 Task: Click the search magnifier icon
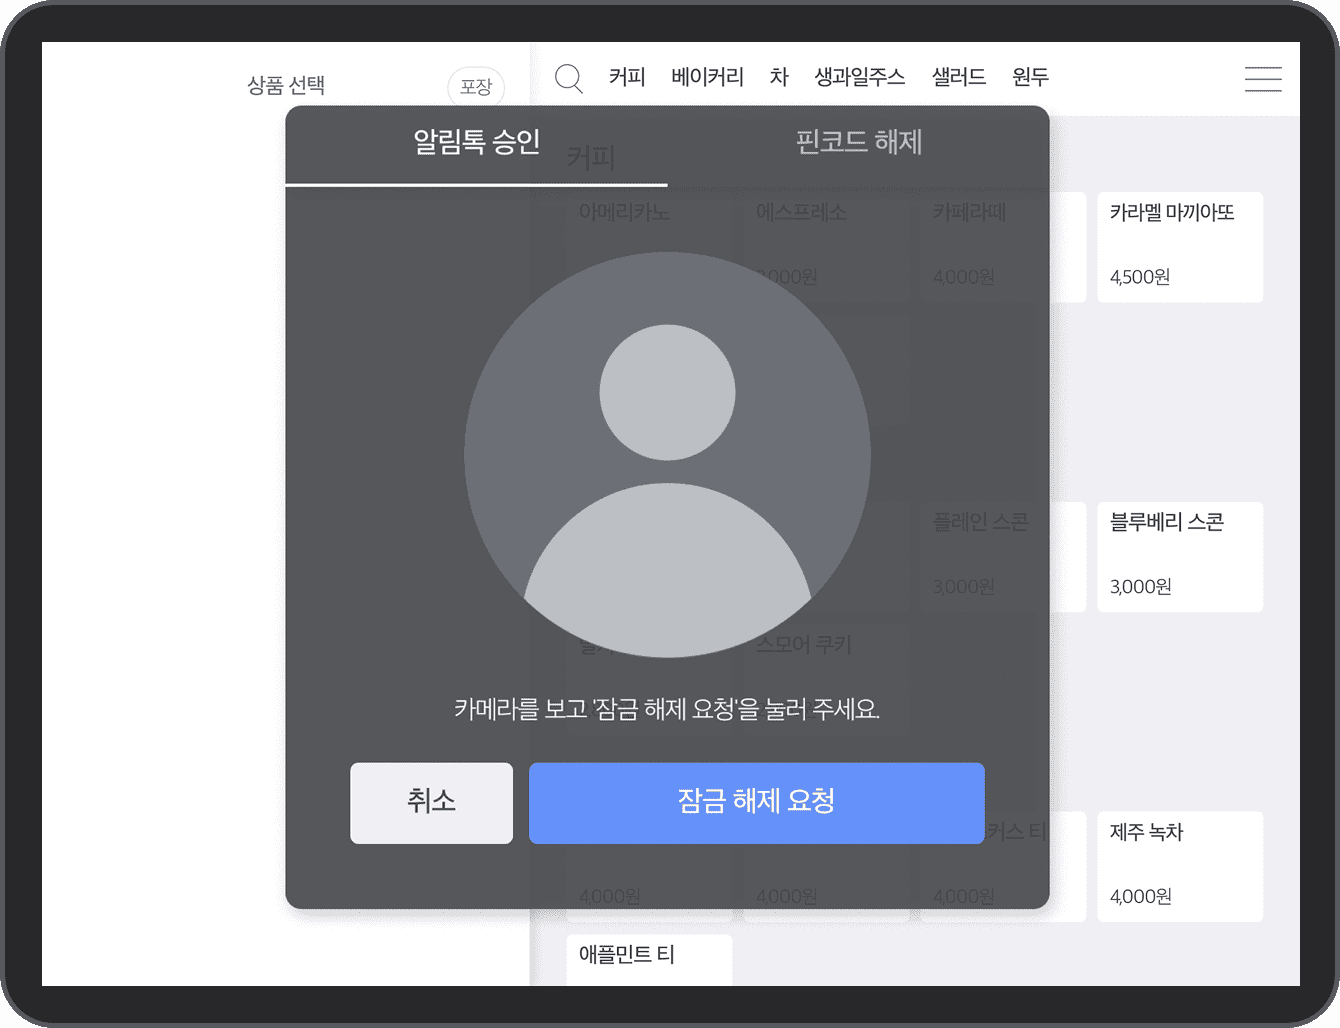coord(568,78)
